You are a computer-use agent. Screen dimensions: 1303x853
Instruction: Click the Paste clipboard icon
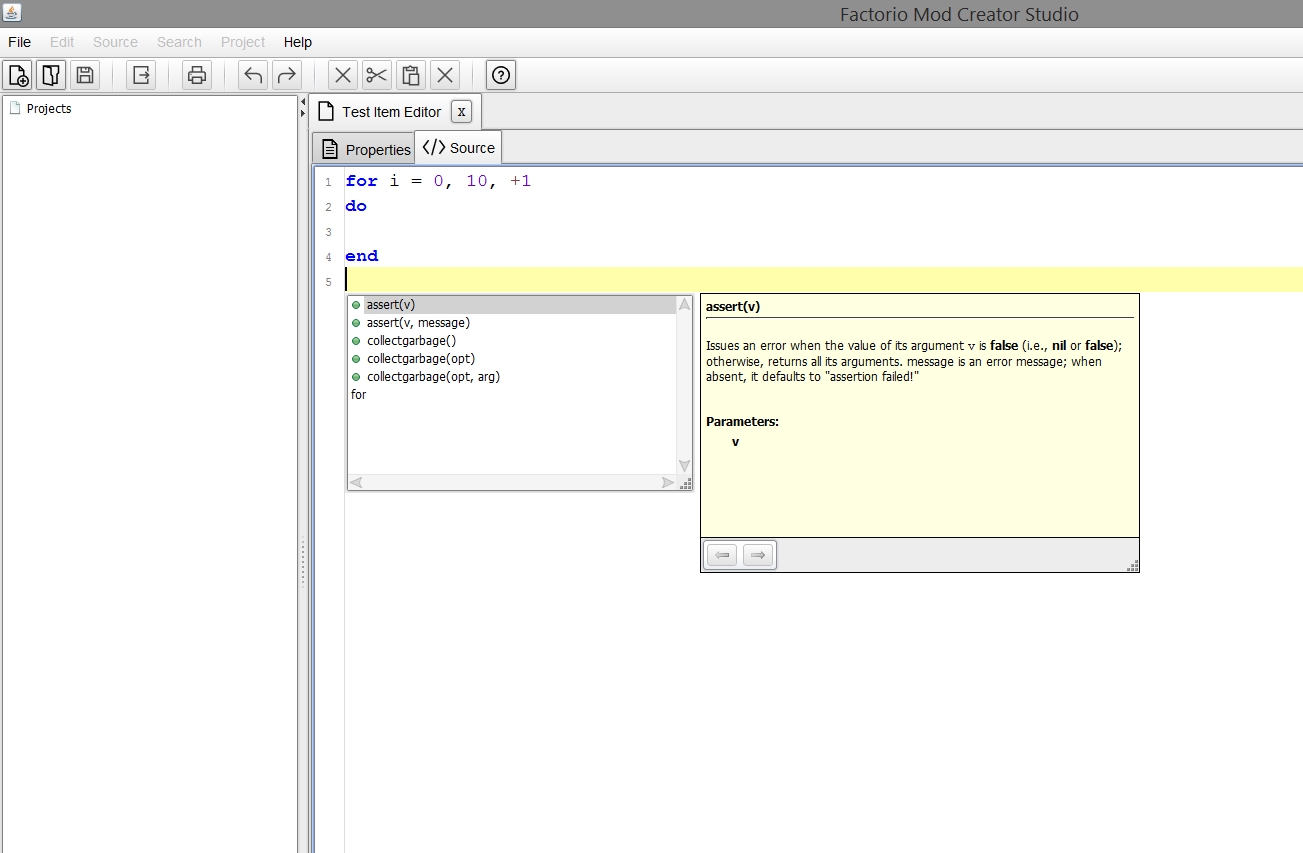[410, 75]
